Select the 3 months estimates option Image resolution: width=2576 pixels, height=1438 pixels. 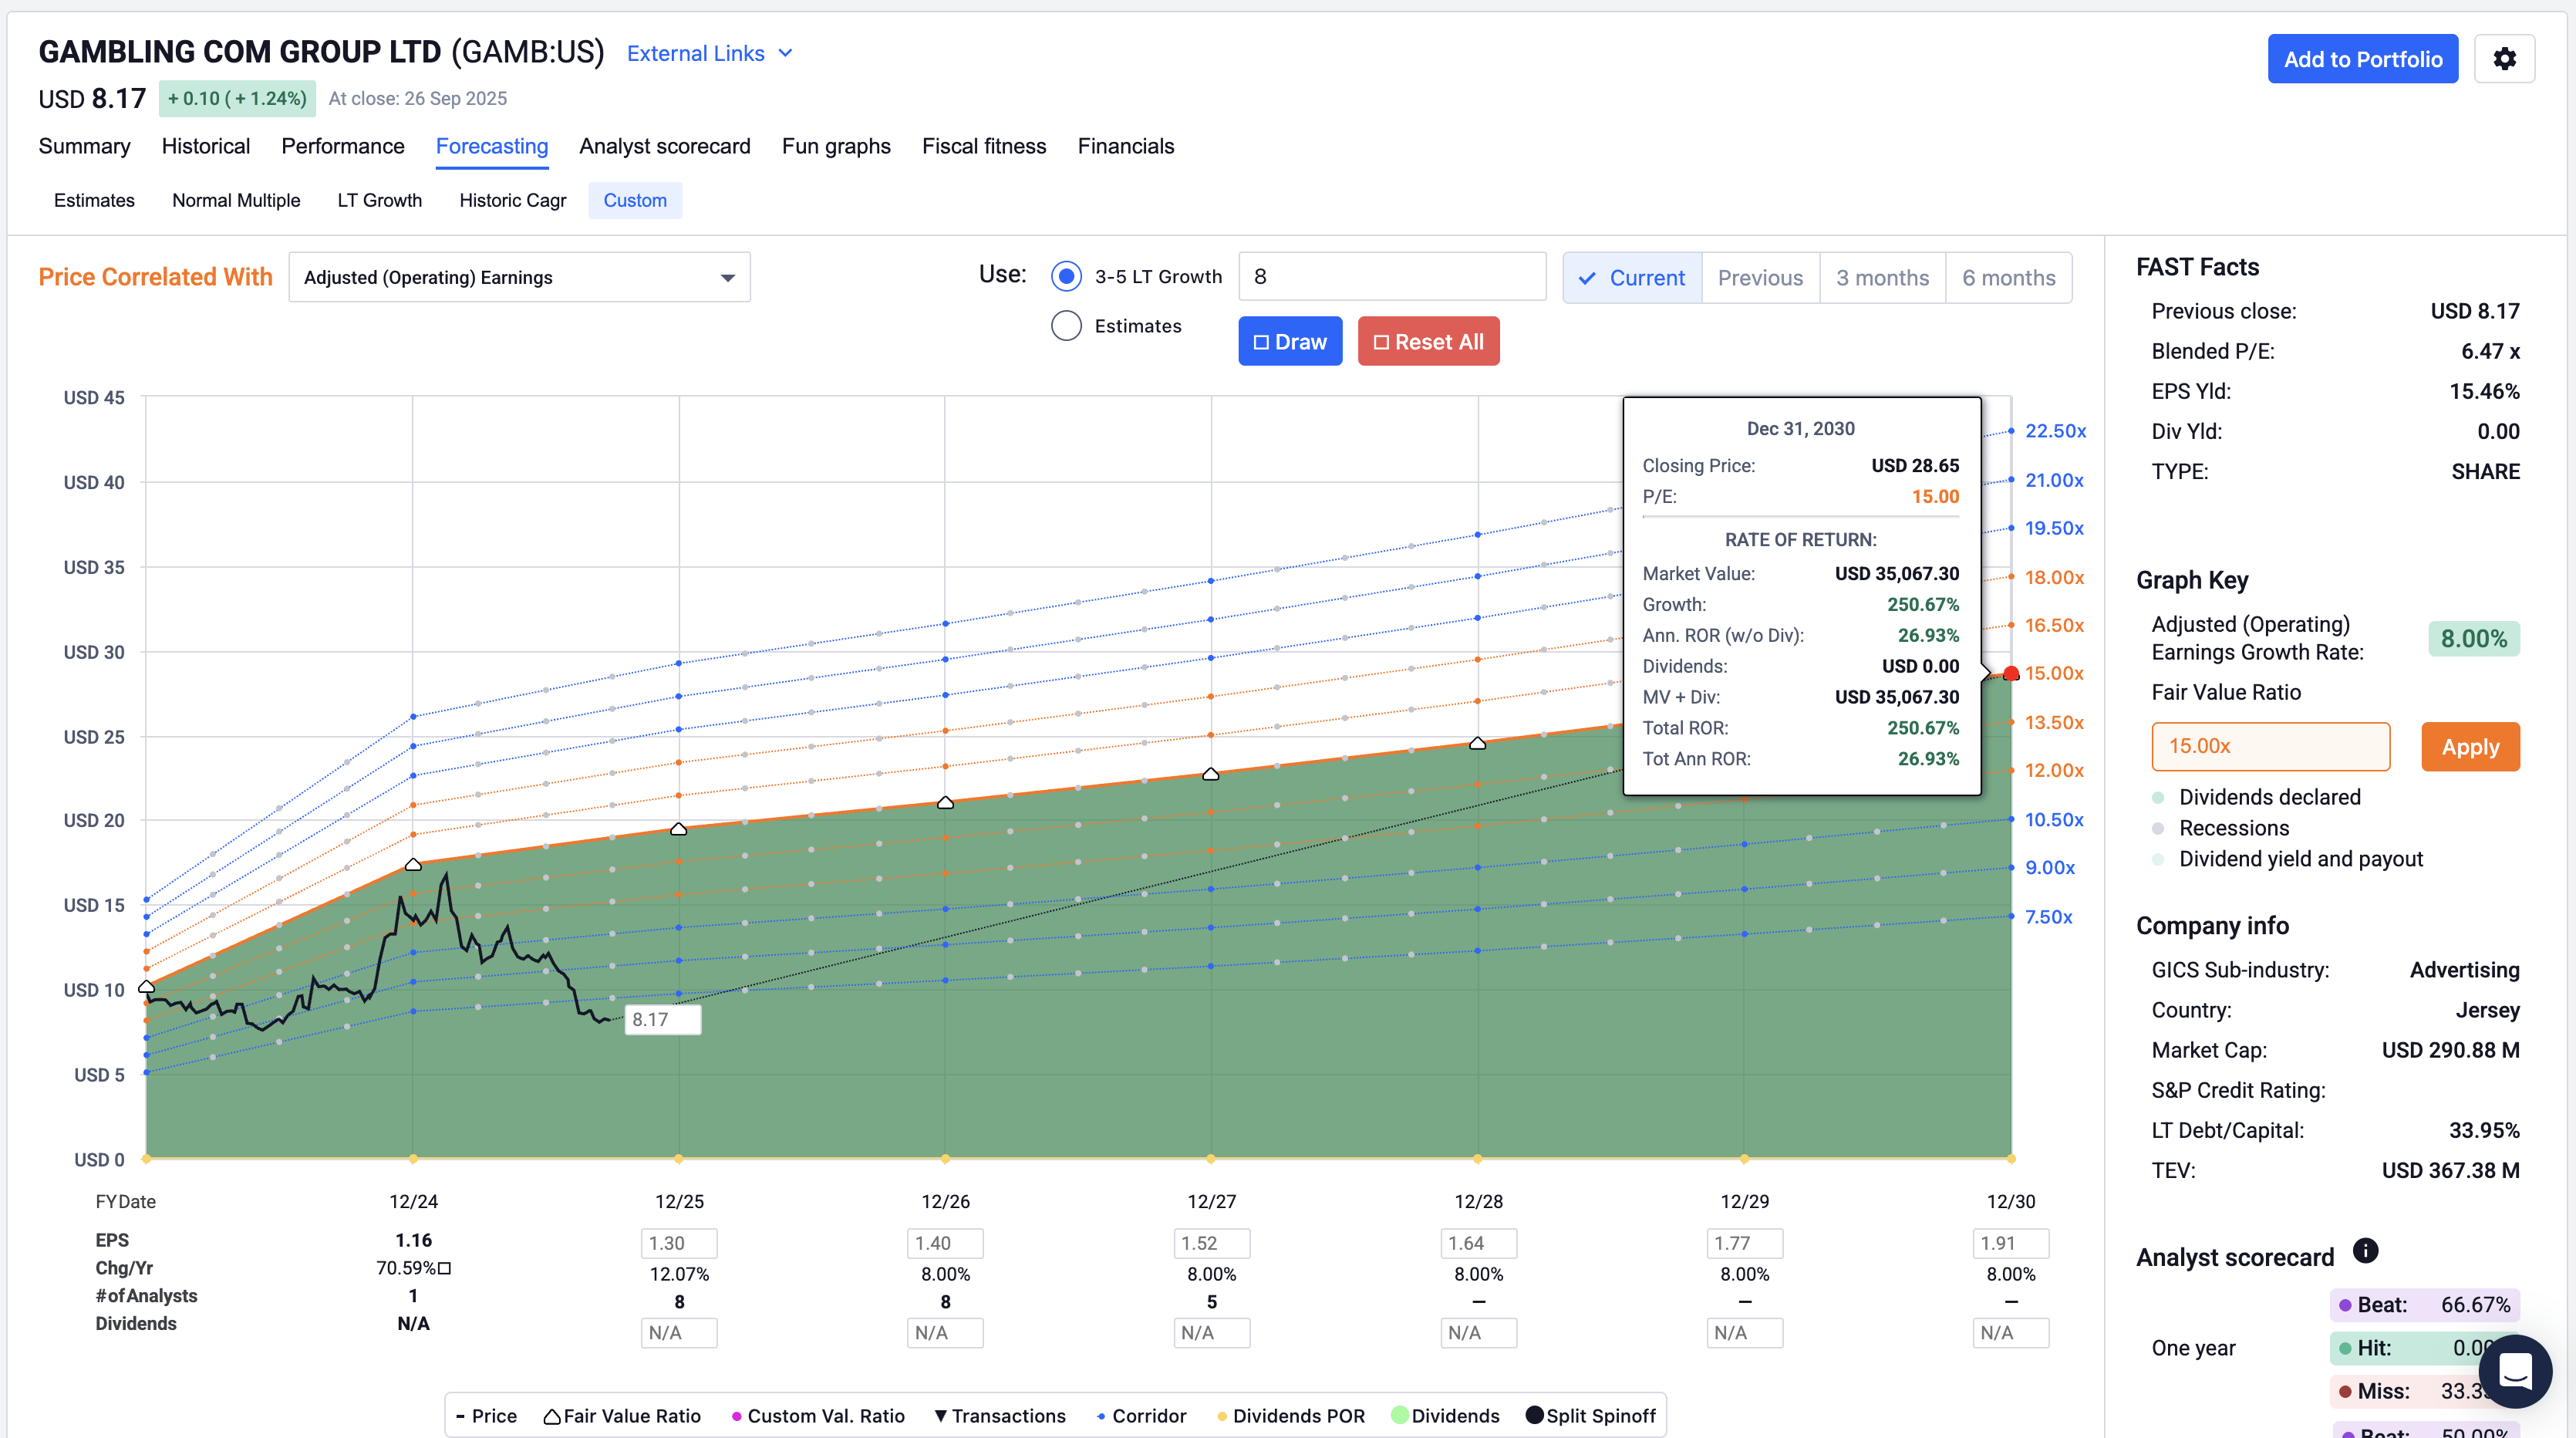tap(1882, 277)
